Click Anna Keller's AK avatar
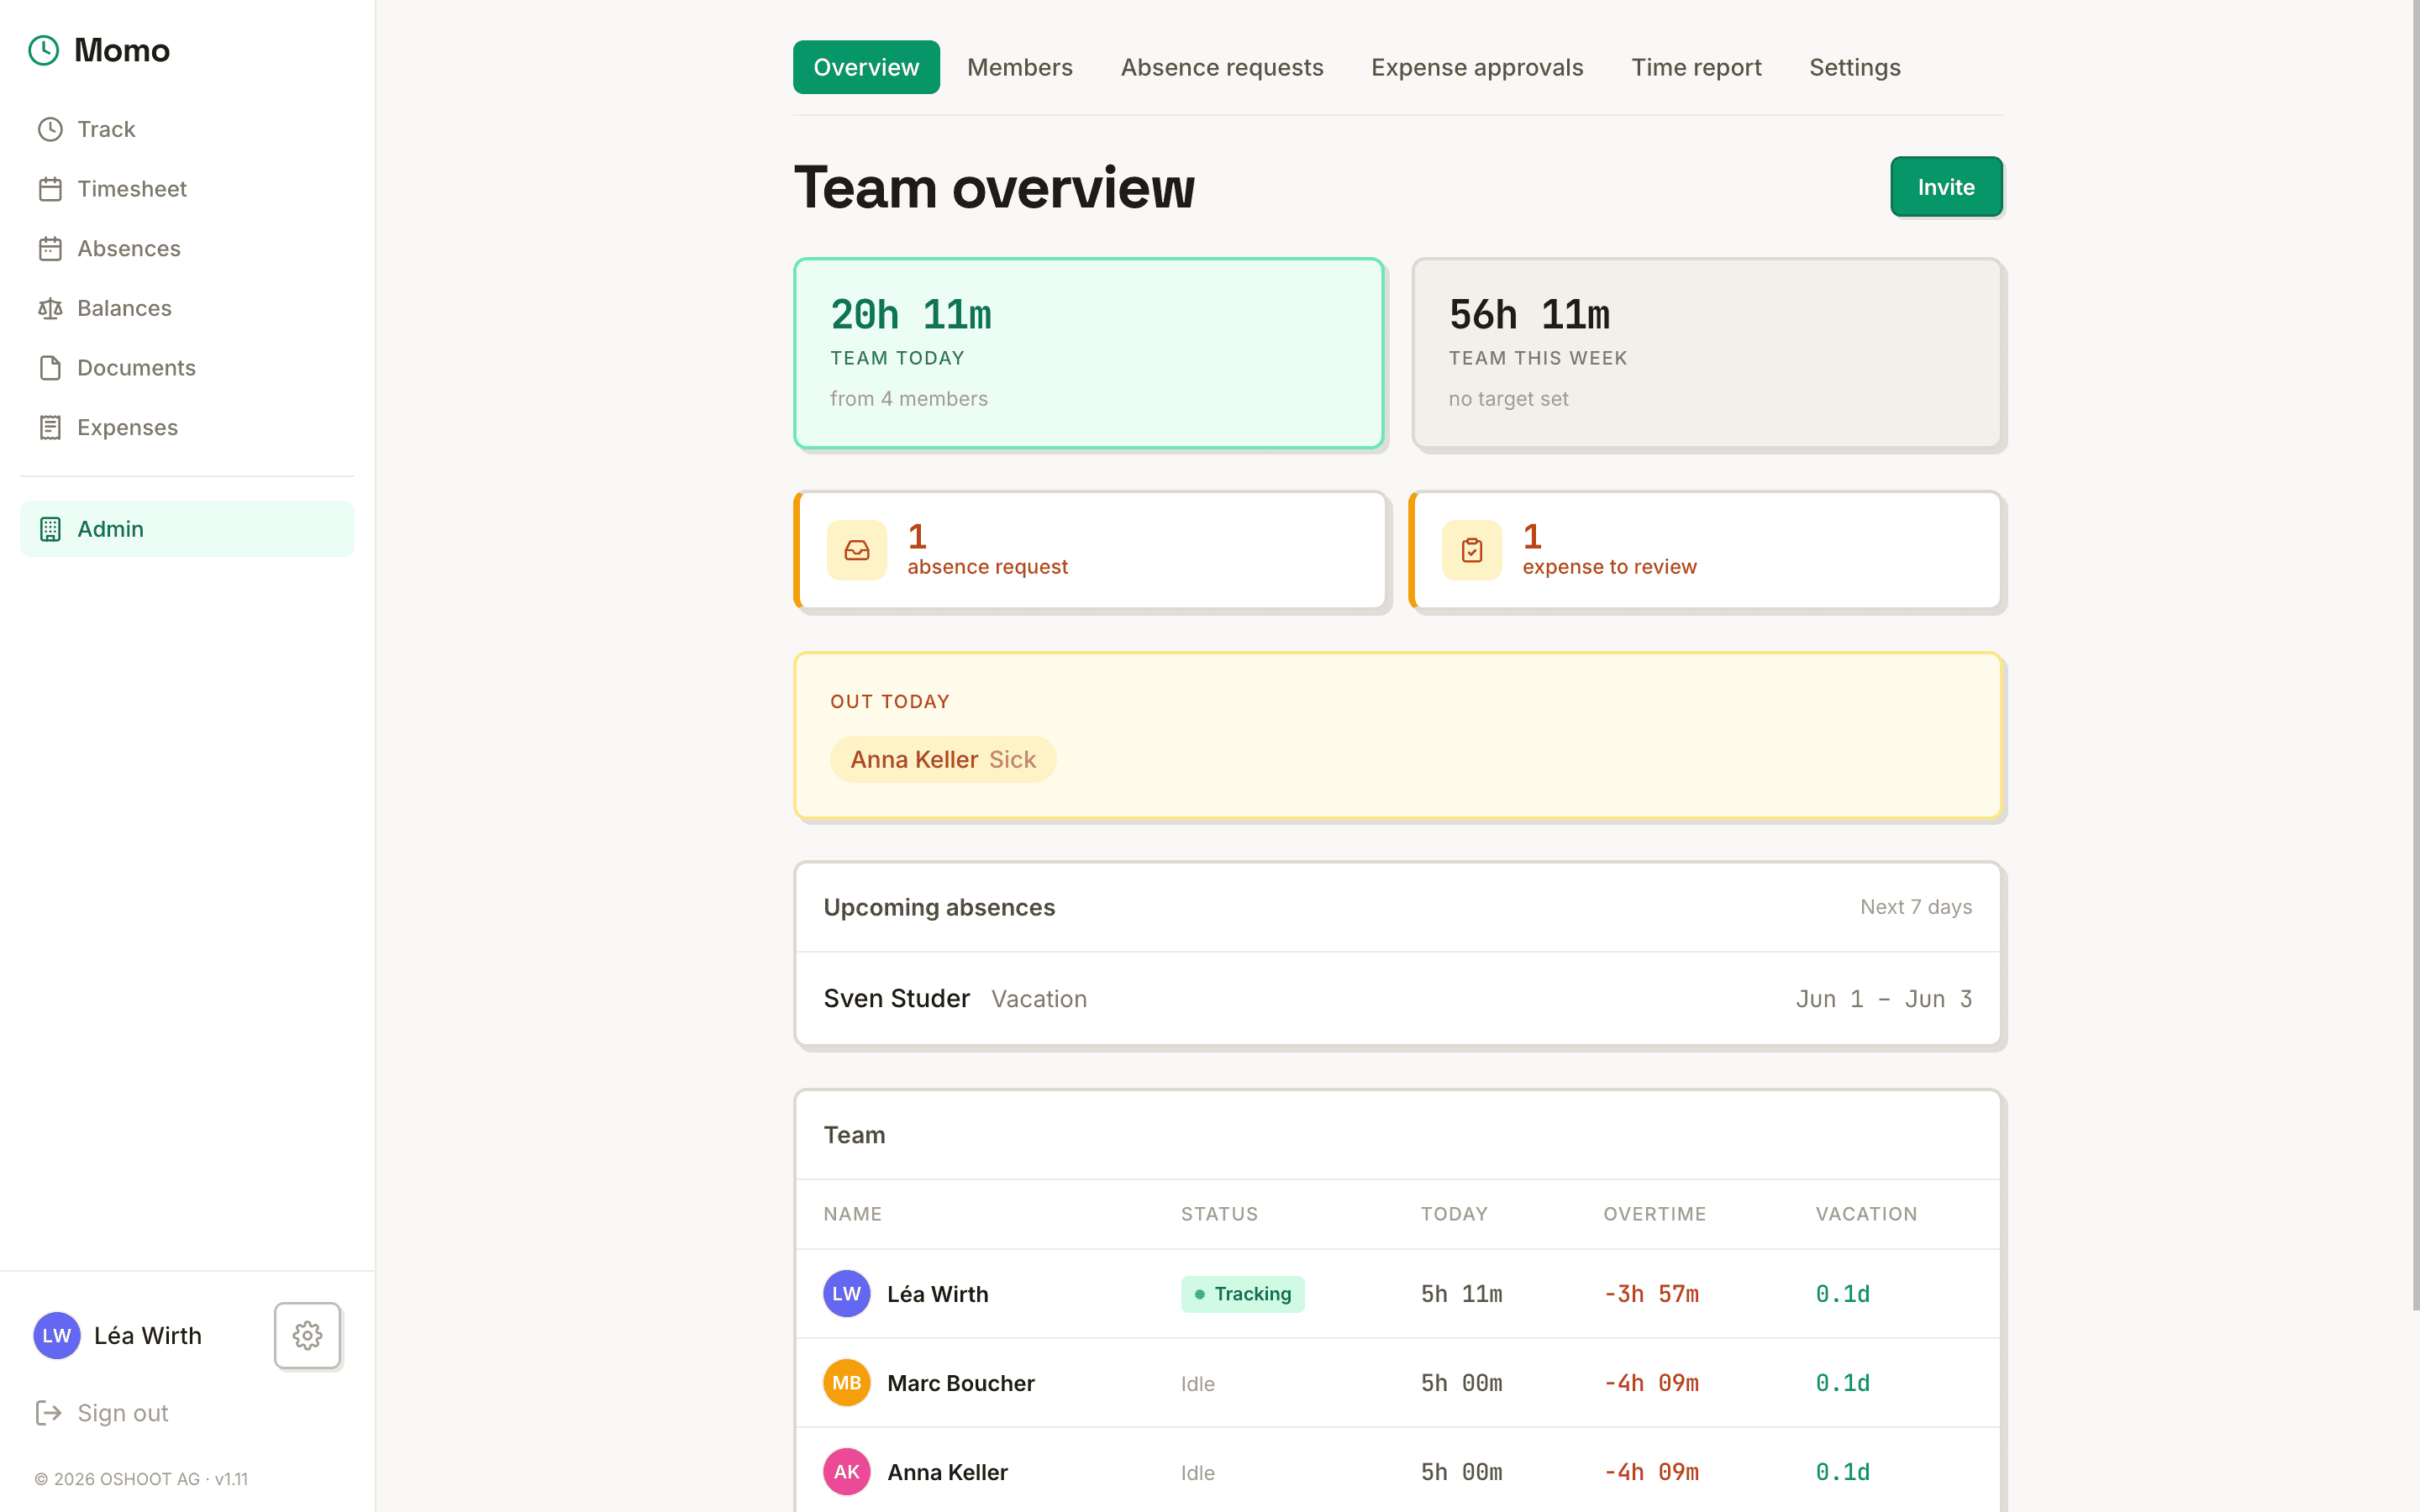Screen dimensions: 2420x1512 [846, 1471]
